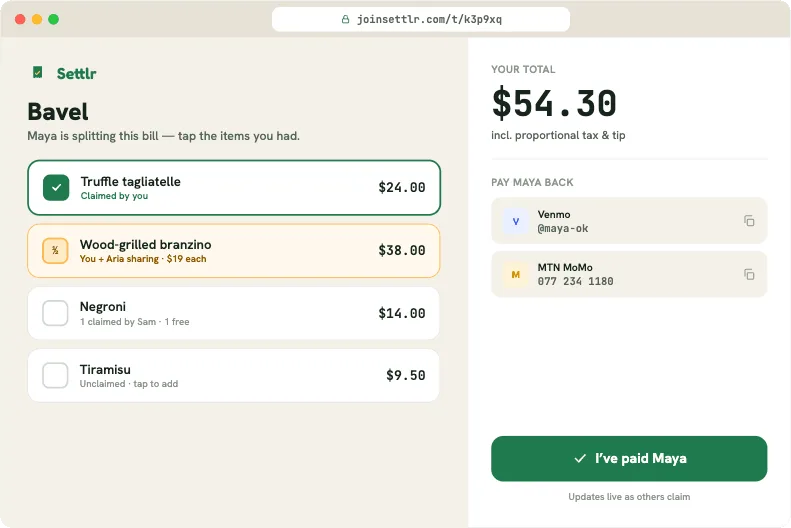The width and height of the screenshot is (791, 528).
Task: Click the I've paid Maya button
Action: coord(629,458)
